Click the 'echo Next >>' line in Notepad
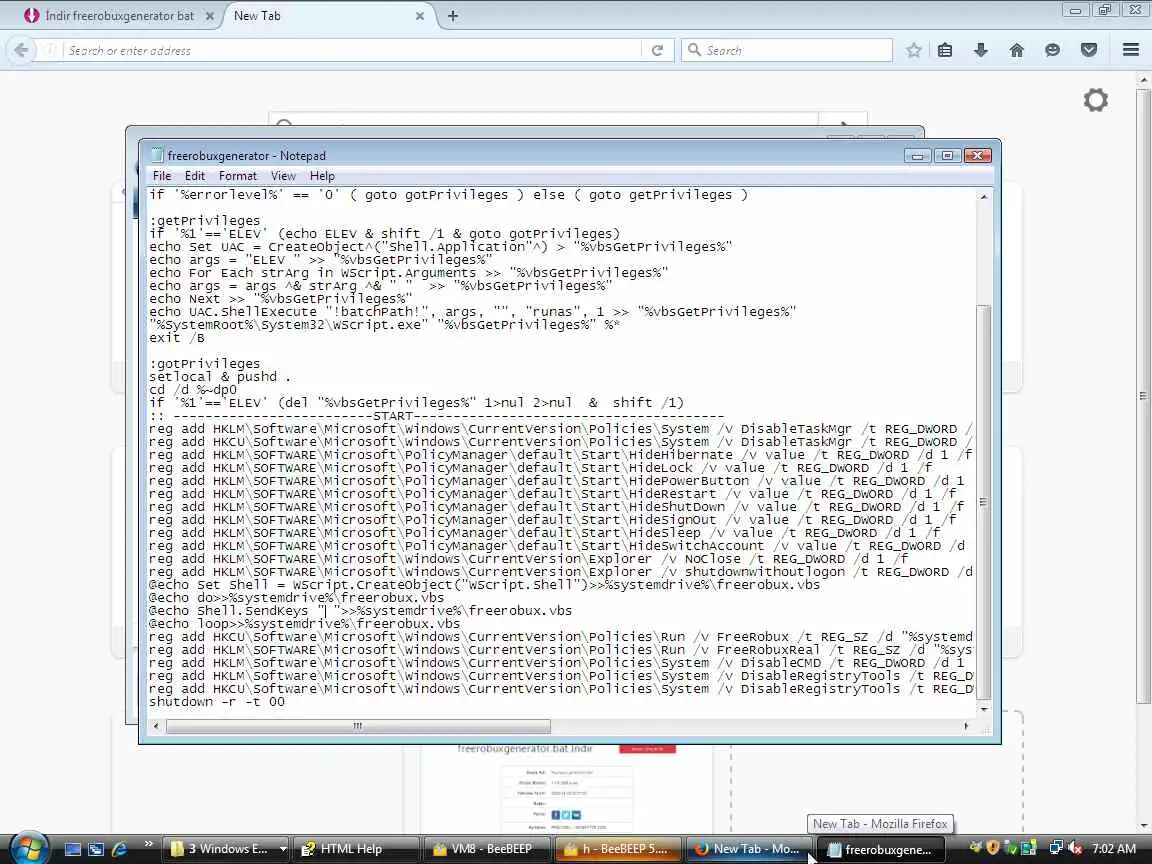This screenshot has width=1152, height=864. pyautogui.click(x=281, y=299)
